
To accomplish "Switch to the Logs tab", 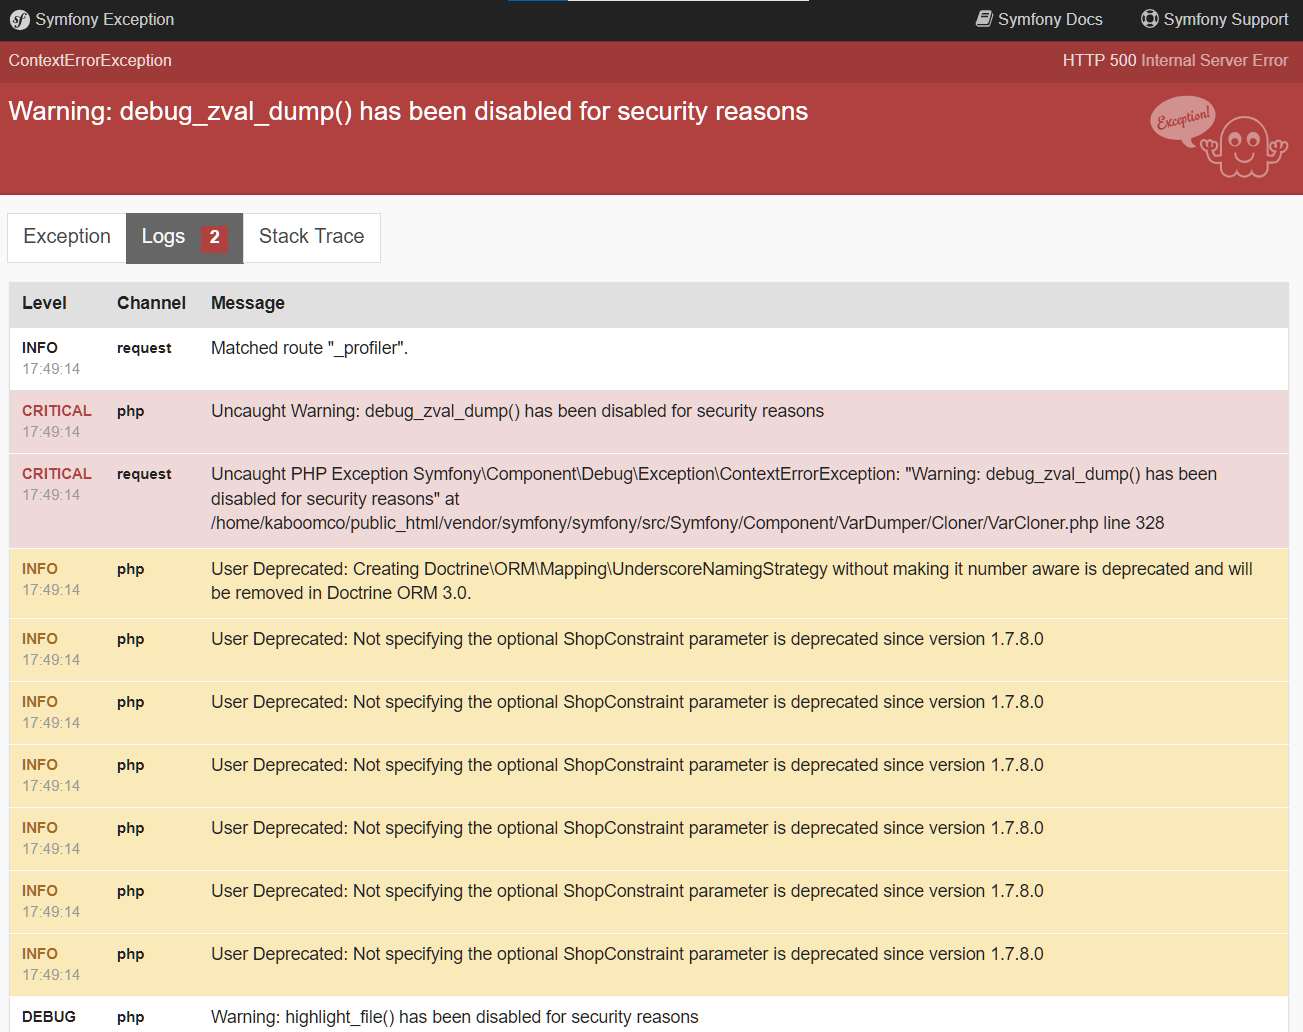I will click(163, 237).
